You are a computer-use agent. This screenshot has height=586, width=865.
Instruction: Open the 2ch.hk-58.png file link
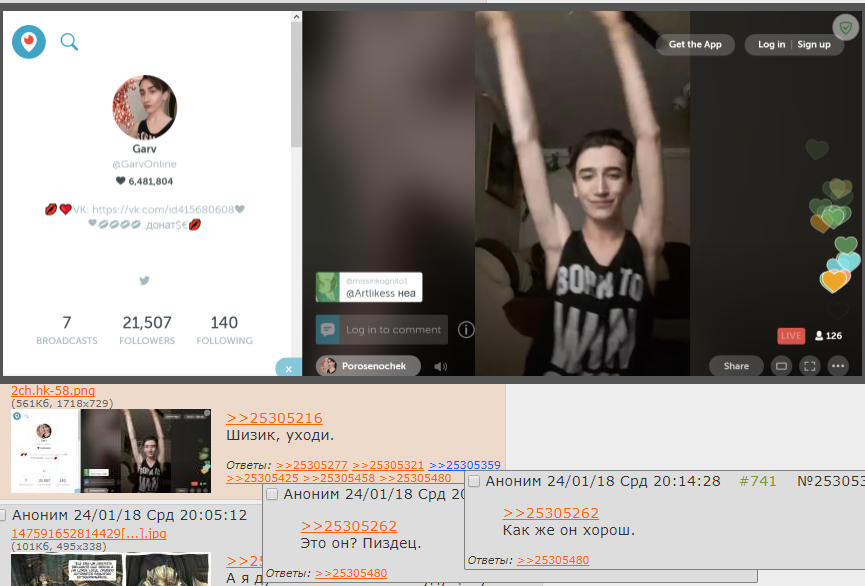point(53,390)
